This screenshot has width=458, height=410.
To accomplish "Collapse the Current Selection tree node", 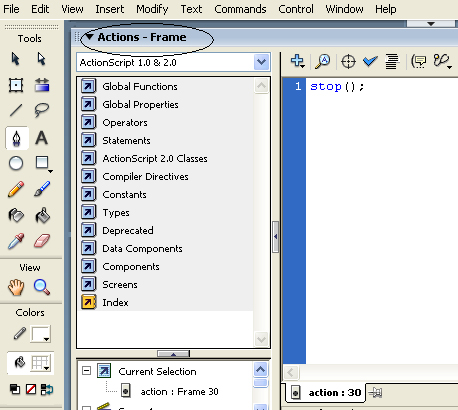I will coord(86,371).
